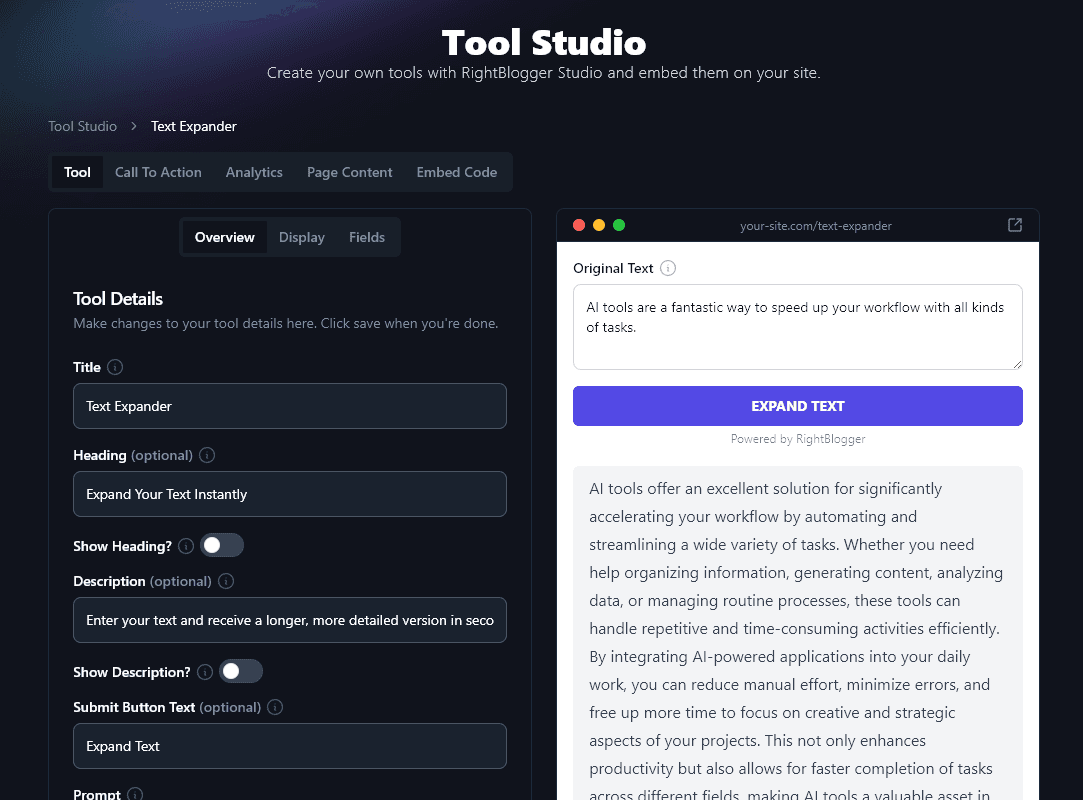The image size is (1083, 800).
Task: Click the Title input containing Text Expander
Action: [x=290, y=406]
